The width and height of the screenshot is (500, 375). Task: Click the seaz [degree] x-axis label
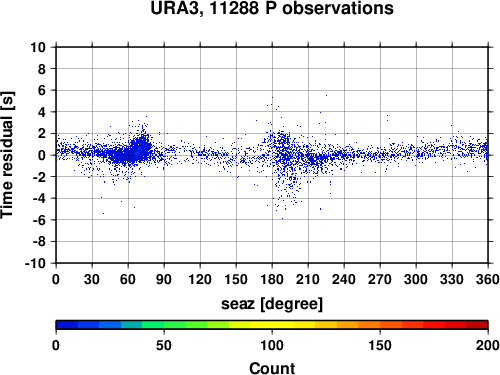point(272,304)
